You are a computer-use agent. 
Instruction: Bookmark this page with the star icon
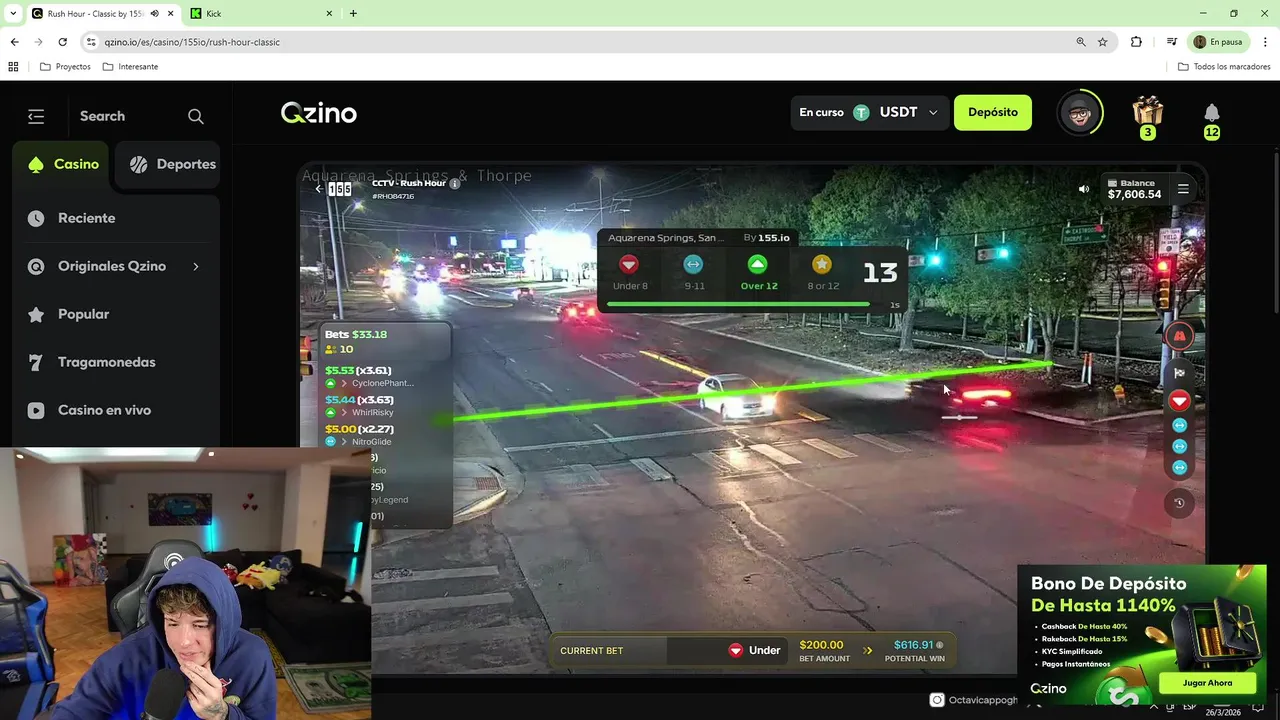tap(1103, 42)
